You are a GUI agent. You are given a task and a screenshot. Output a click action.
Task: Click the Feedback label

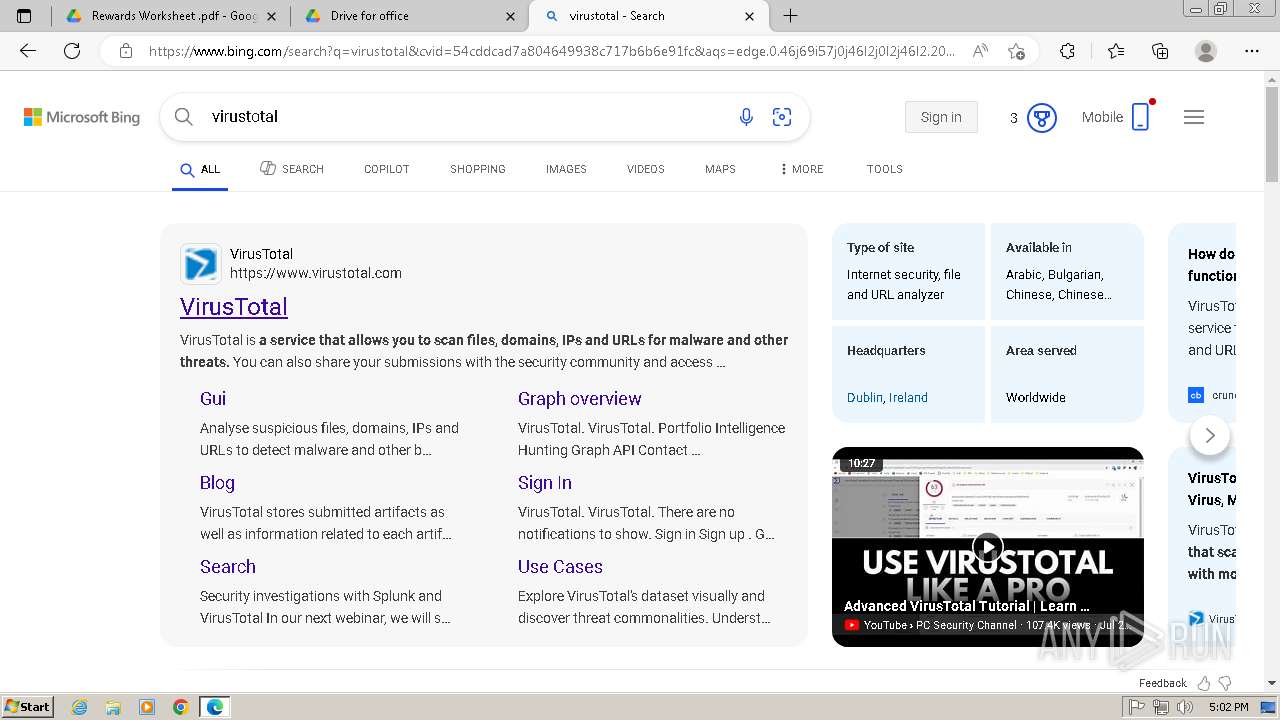pos(1162,683)
